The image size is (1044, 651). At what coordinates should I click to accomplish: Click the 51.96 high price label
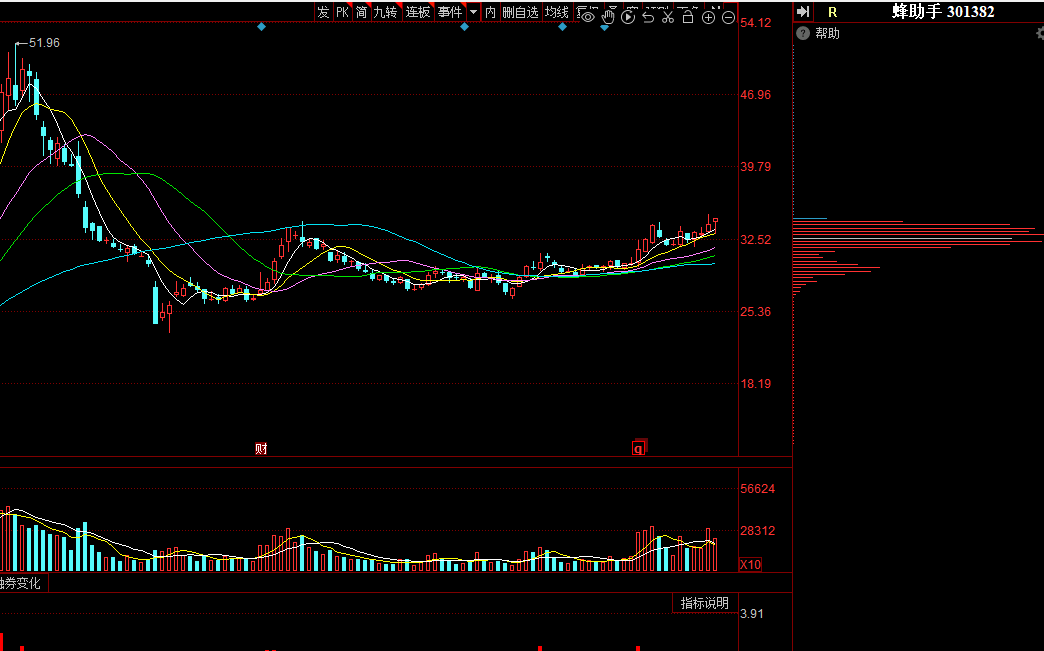pyautogui.click(x=44, y=43)
